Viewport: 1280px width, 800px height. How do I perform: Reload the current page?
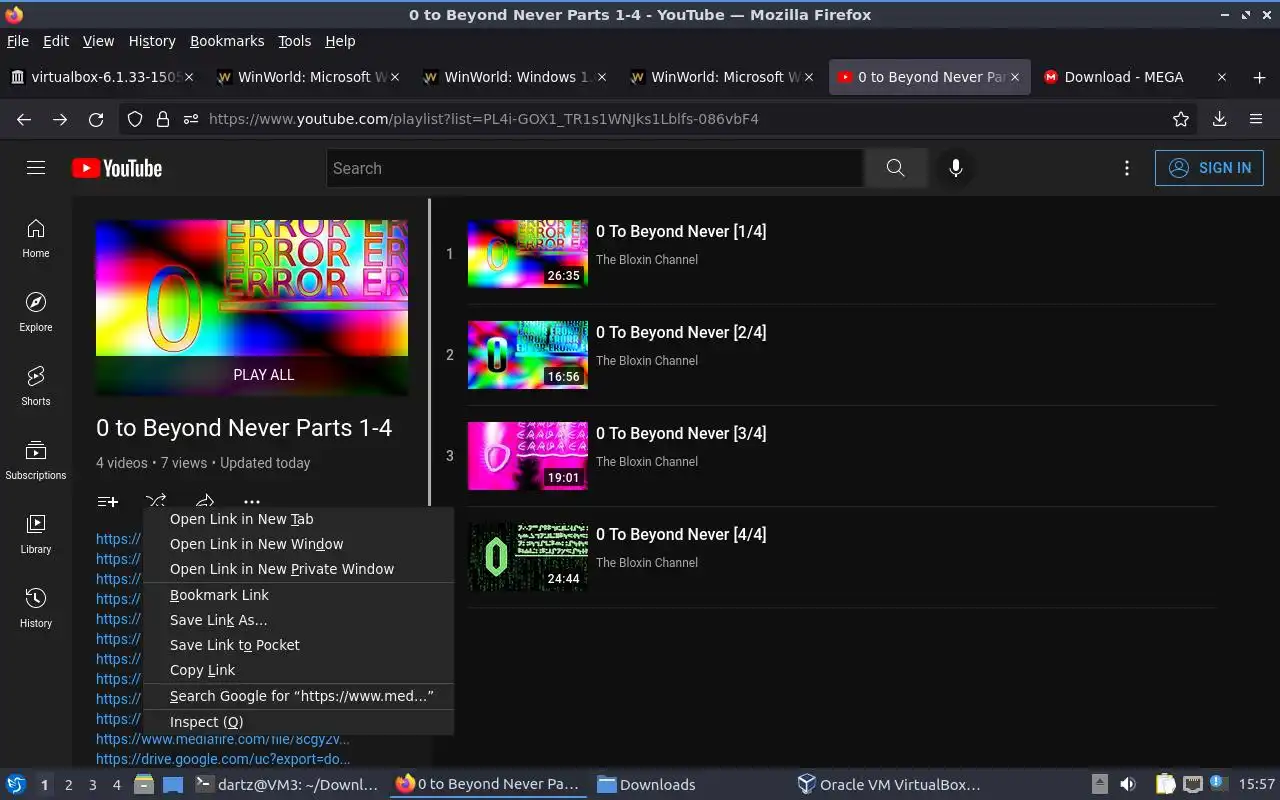(96, 119)
